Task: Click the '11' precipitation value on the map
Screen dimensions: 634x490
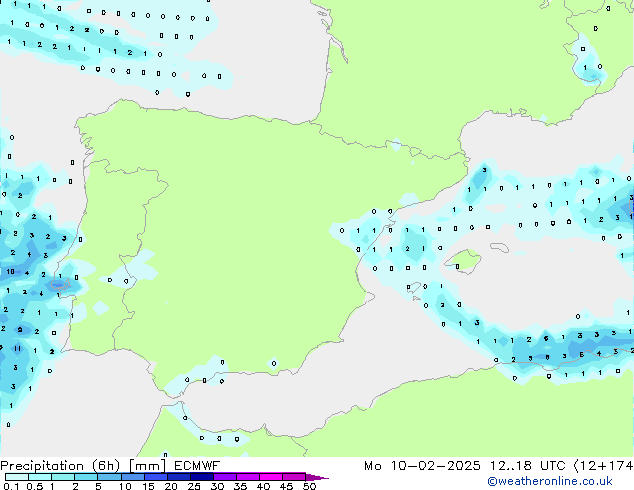Action: pos(17,348)
